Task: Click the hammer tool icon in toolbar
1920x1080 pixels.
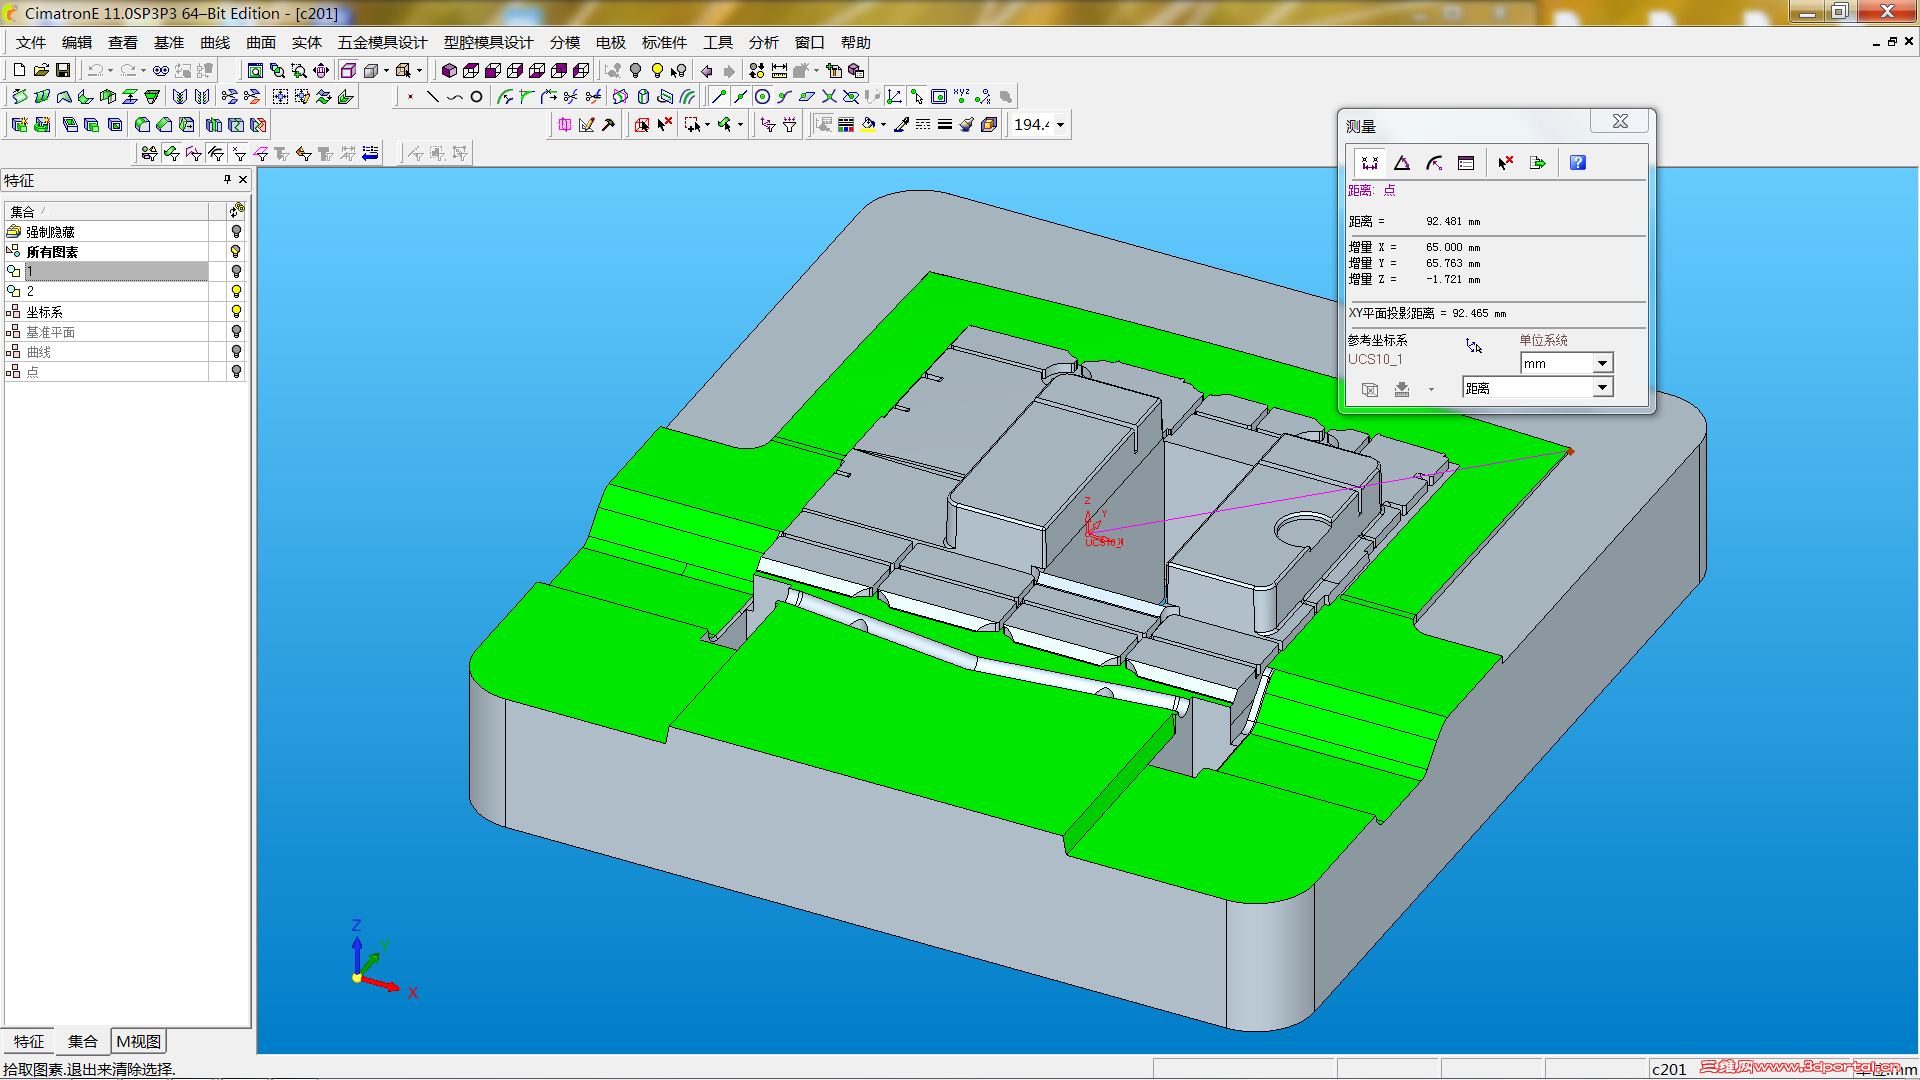Action: (608, 125)
